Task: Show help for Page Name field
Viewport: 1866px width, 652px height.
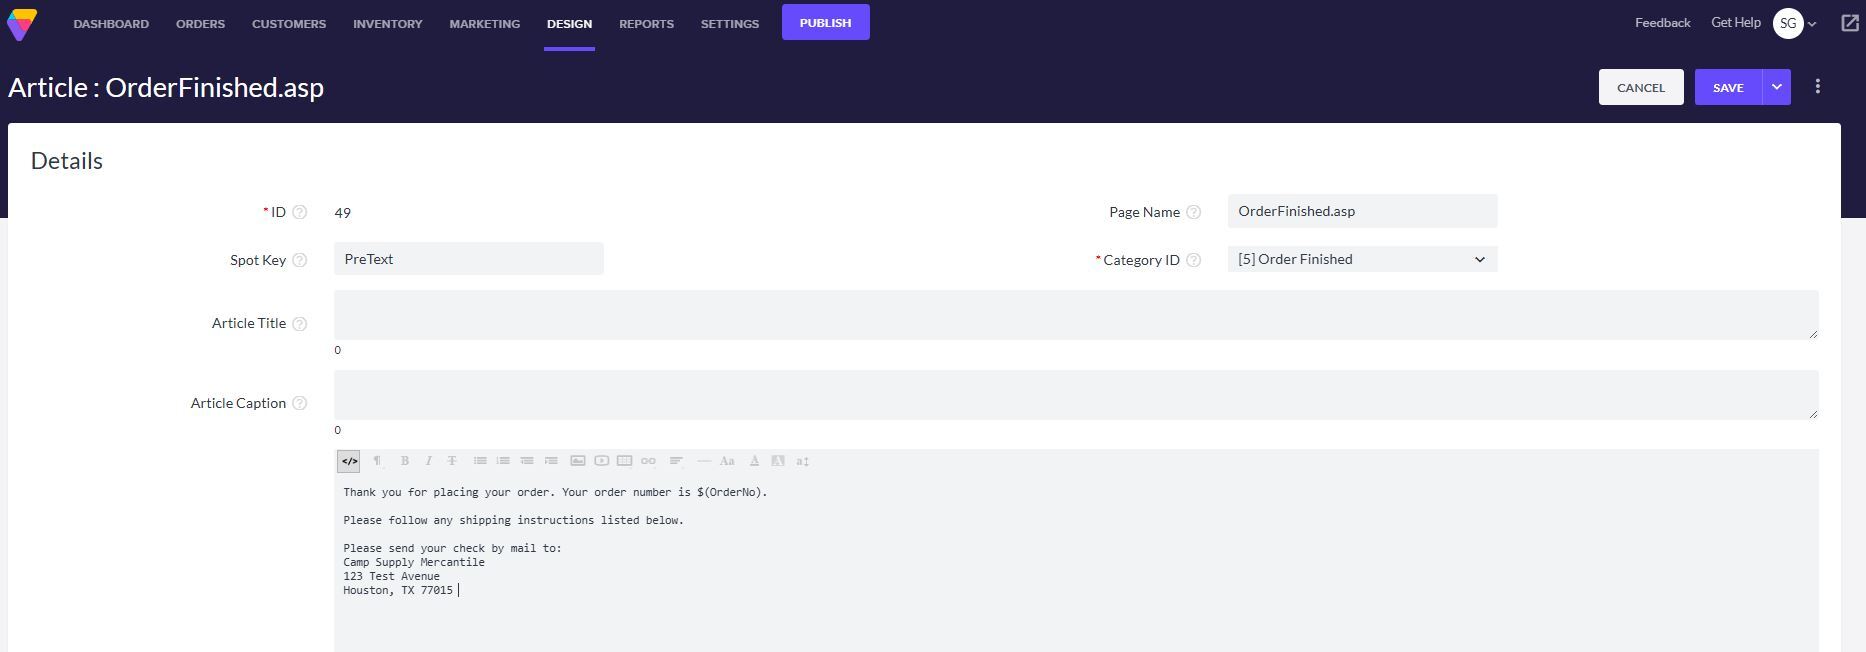Action: tap(1193, 212)
